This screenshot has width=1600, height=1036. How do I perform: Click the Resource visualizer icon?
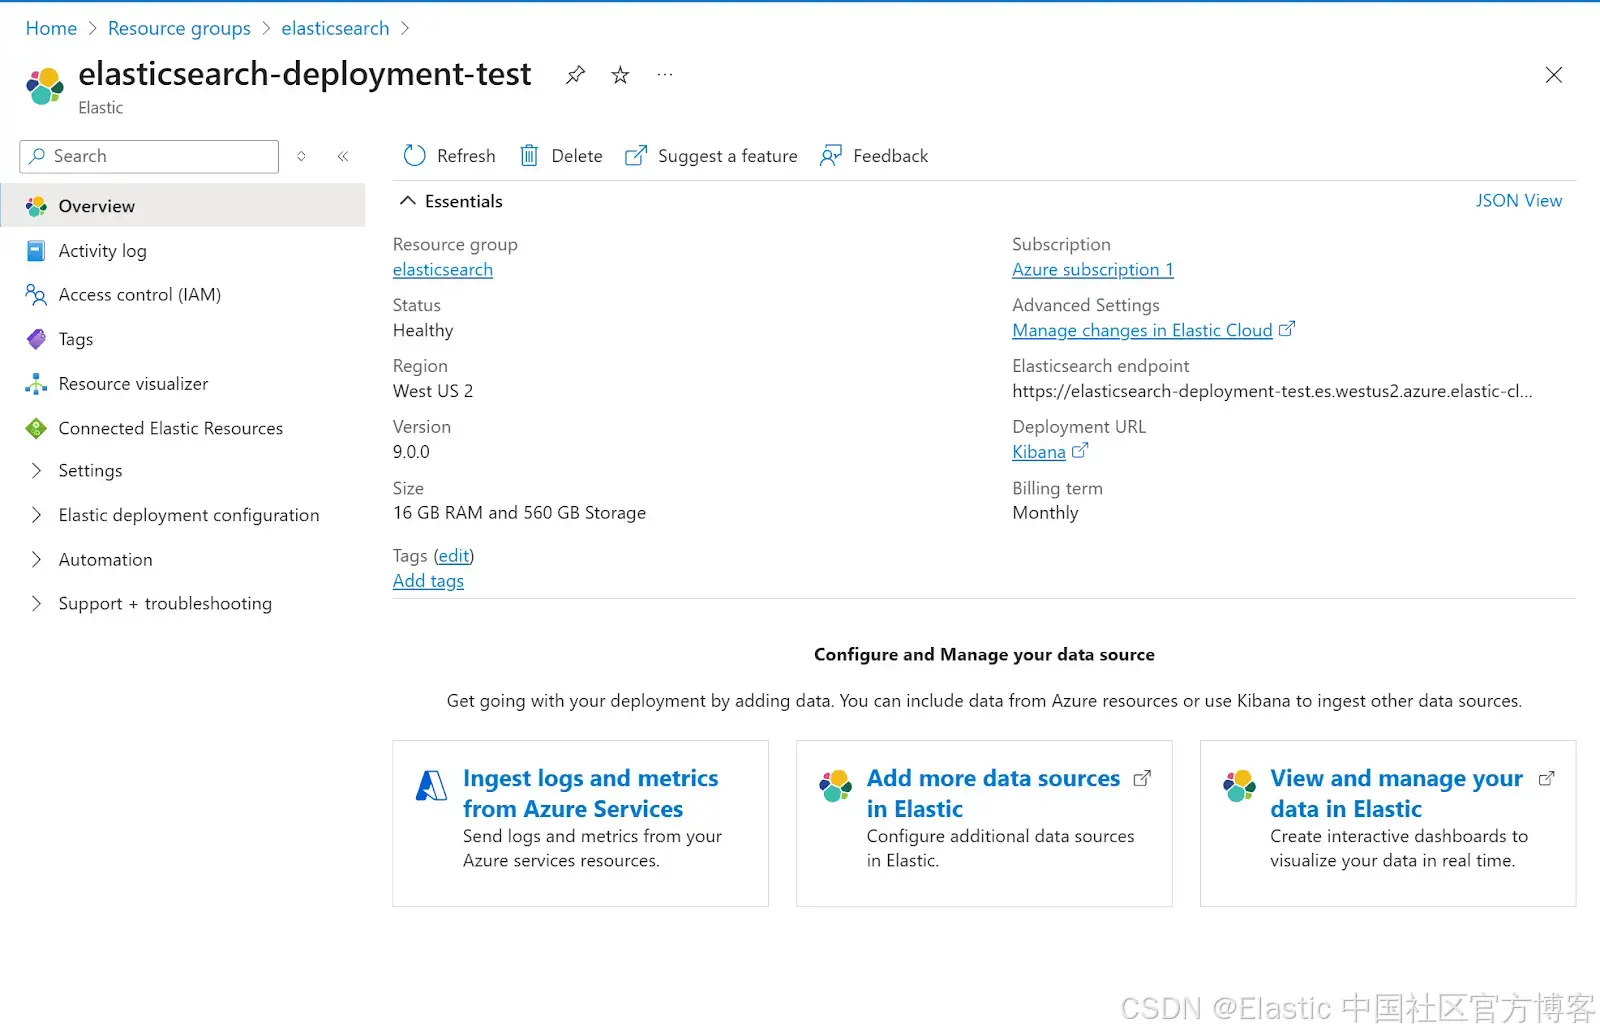36,384
